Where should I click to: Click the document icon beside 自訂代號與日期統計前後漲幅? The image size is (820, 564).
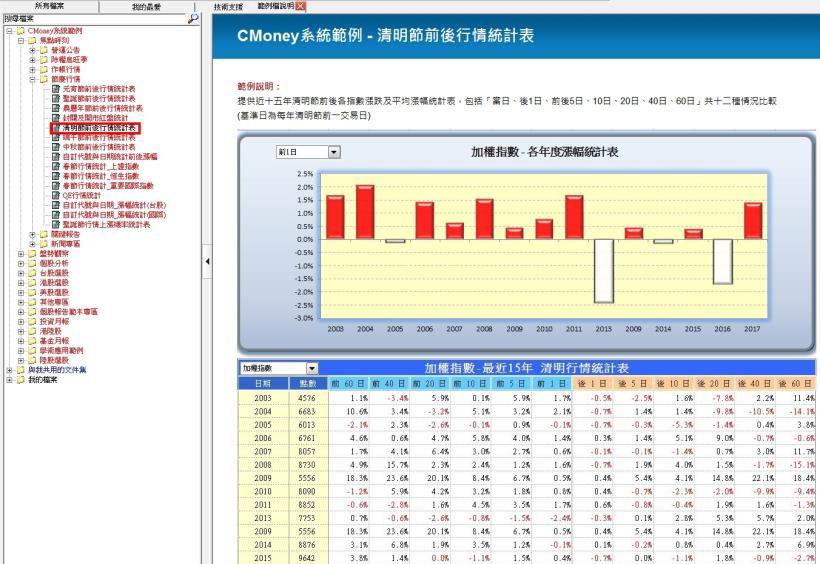tap(56, 156)
